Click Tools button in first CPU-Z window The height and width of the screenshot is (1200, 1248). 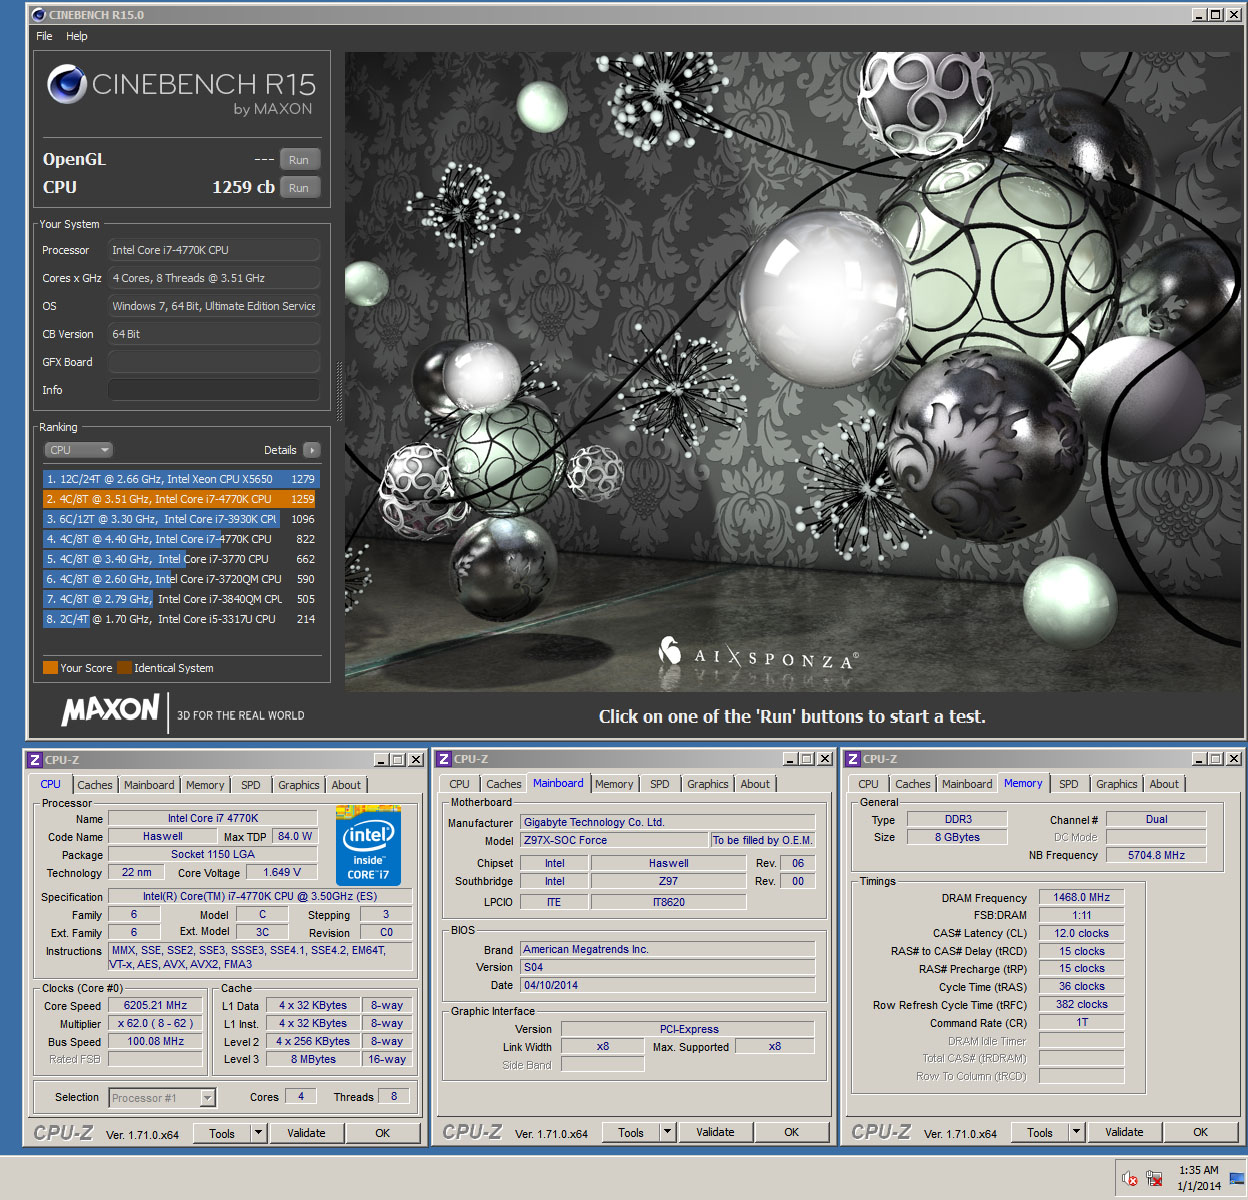point(222,1133)
